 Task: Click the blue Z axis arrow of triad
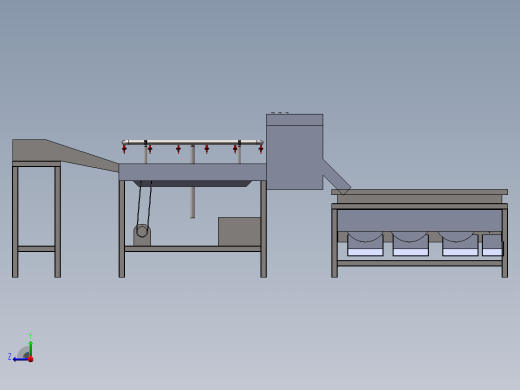20,359
